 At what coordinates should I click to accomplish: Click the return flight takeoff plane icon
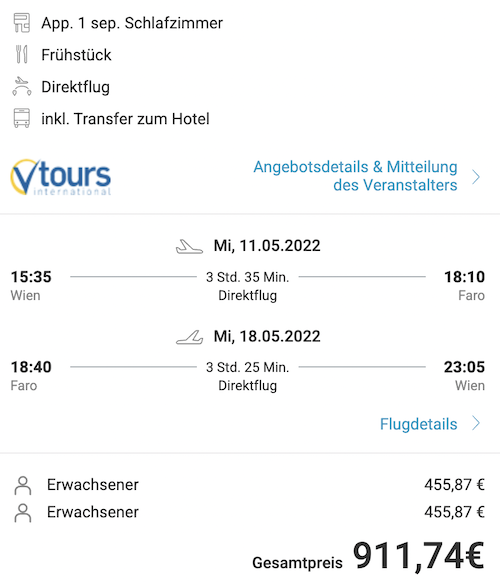pos(189,337)
